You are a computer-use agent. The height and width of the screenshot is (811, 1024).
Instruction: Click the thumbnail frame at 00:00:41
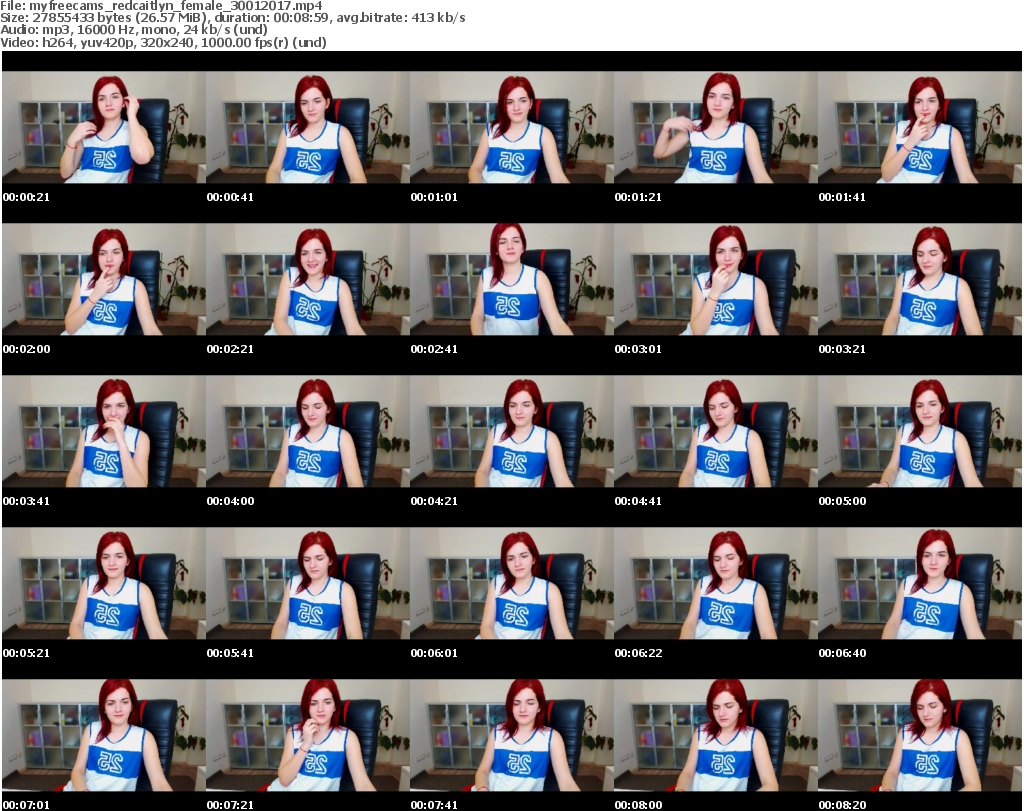(x=308, y=127)
